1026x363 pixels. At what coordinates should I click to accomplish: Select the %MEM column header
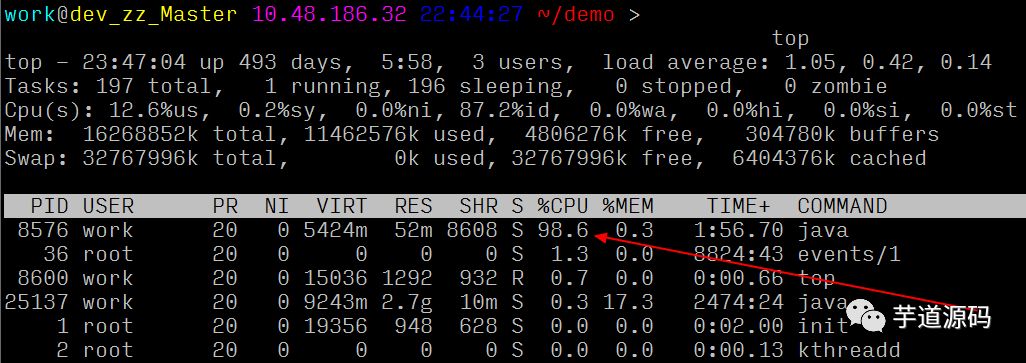[x=628, y=206]
